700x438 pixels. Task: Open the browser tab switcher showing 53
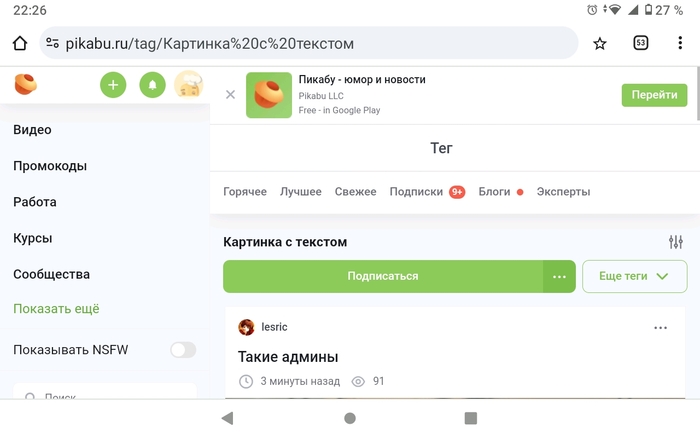pyautogui.click(x=641, y=43)
